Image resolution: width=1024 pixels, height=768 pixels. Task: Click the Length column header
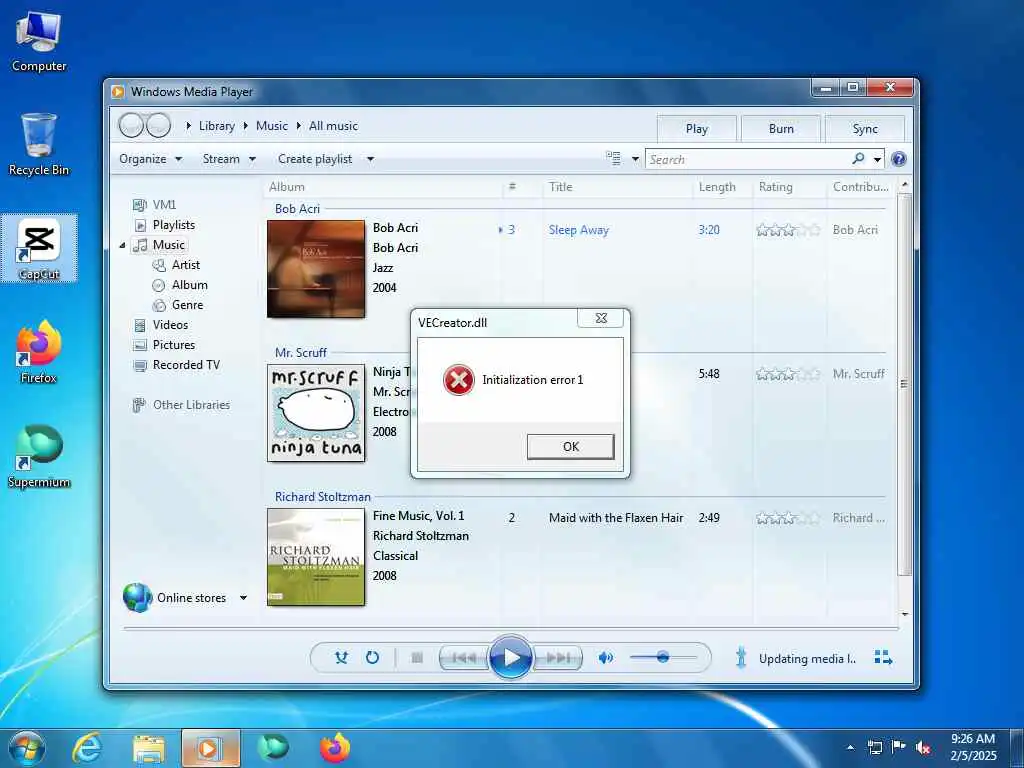[x=717, y=187]
